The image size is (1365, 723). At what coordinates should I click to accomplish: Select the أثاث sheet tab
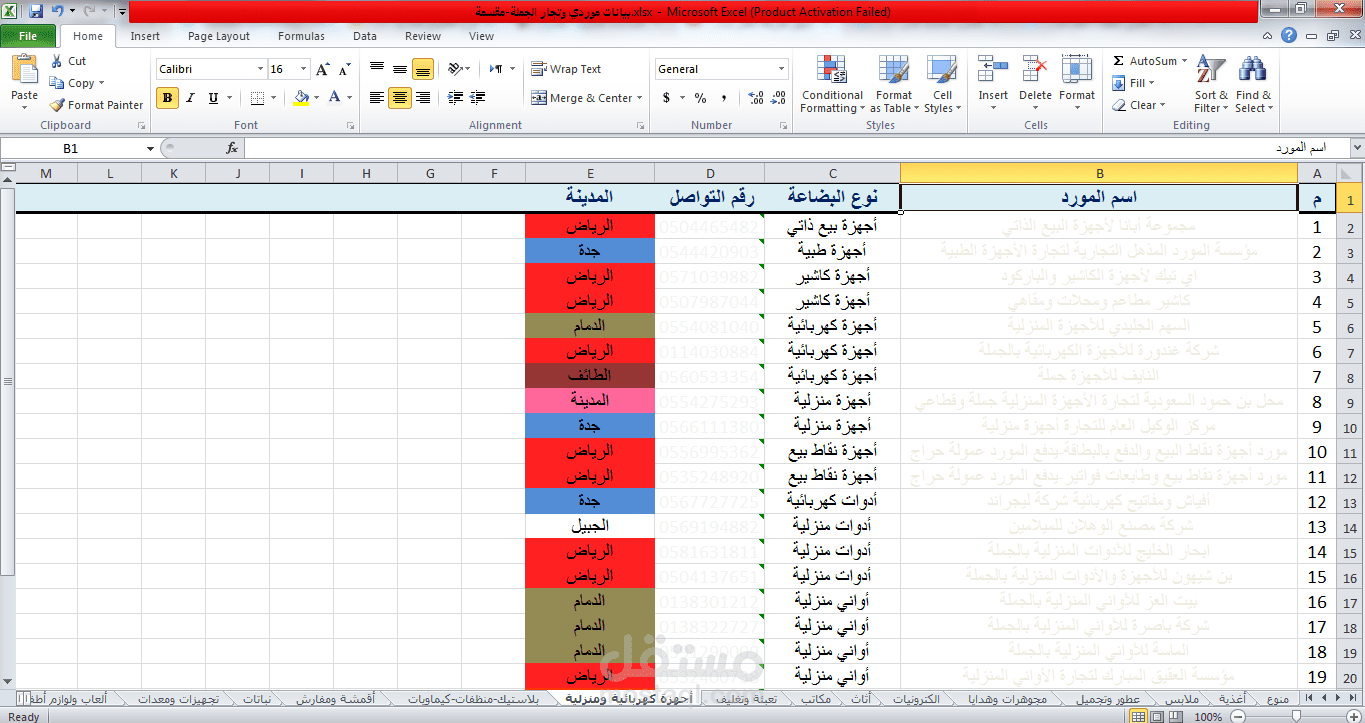coord(859,699)
